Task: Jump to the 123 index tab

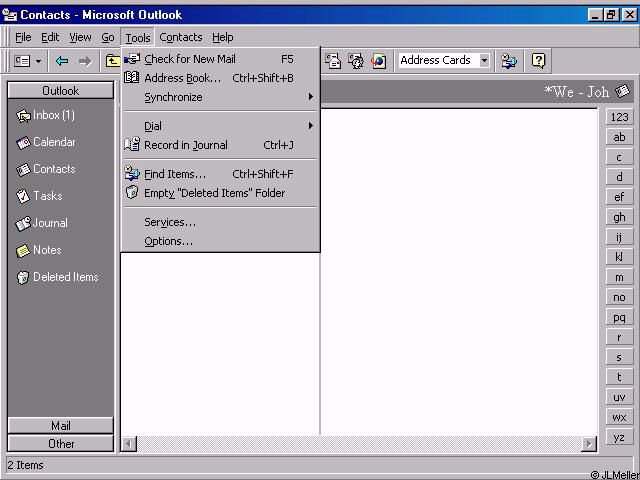Action: pos(619,117)
